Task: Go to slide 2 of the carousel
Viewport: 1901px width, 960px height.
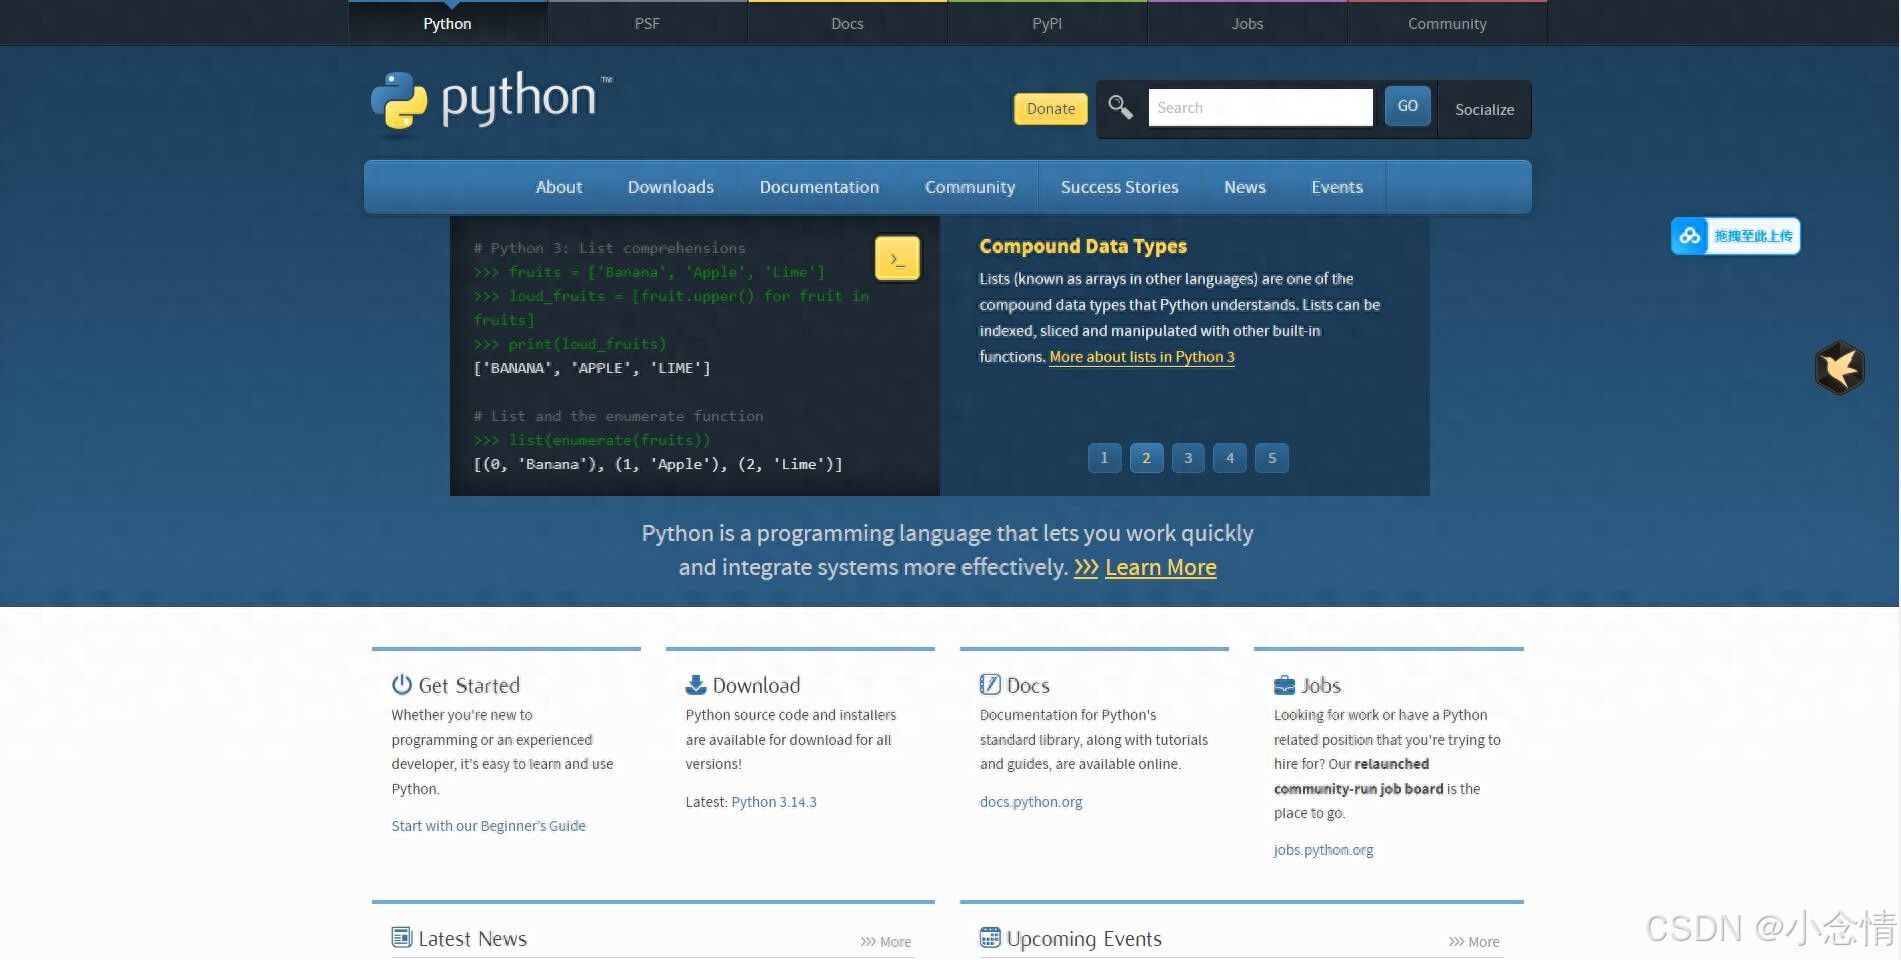Action: pos(1146,458)
